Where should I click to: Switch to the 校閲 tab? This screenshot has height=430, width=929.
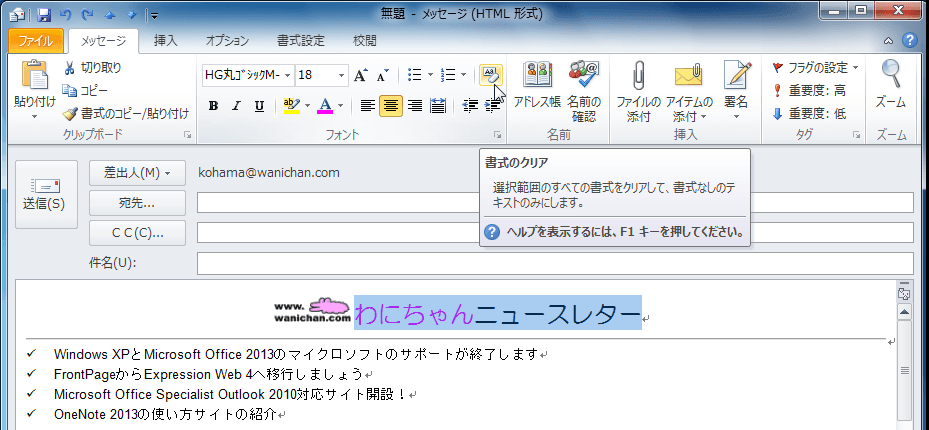coord(364,41)
